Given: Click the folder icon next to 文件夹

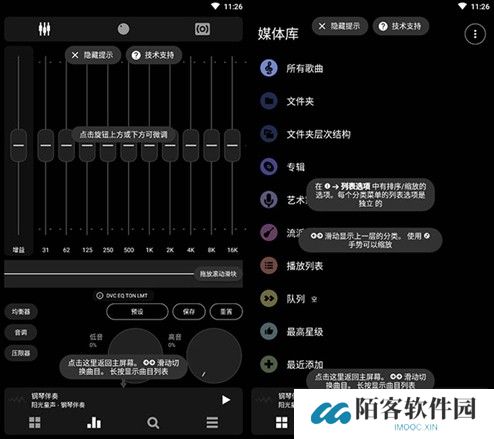Looking at the screenshot, I should [269, 101].
